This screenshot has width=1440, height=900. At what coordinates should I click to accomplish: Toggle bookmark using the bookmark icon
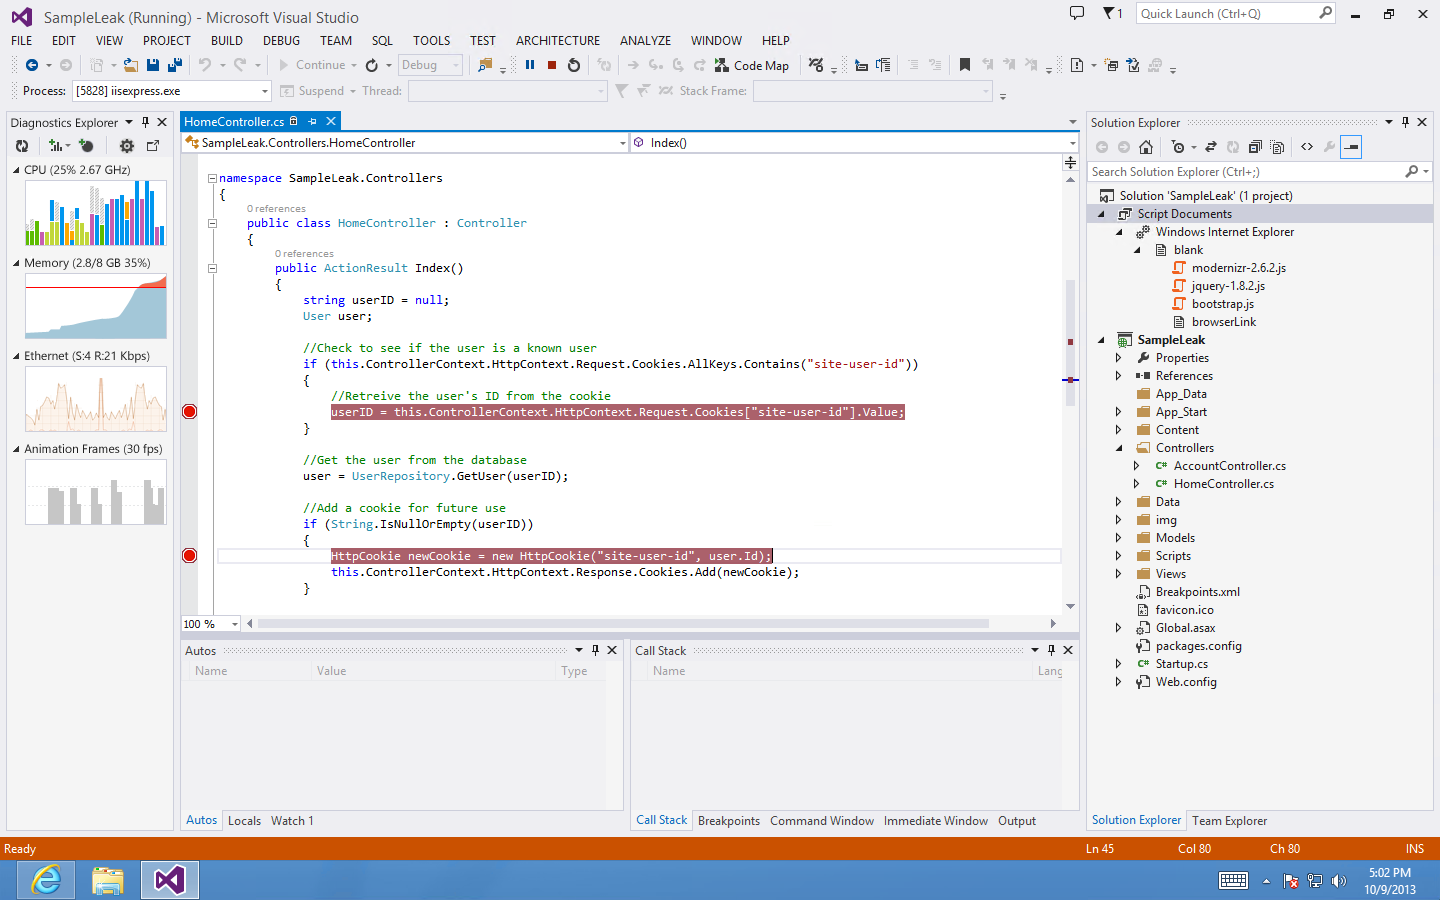coord(965,65)
